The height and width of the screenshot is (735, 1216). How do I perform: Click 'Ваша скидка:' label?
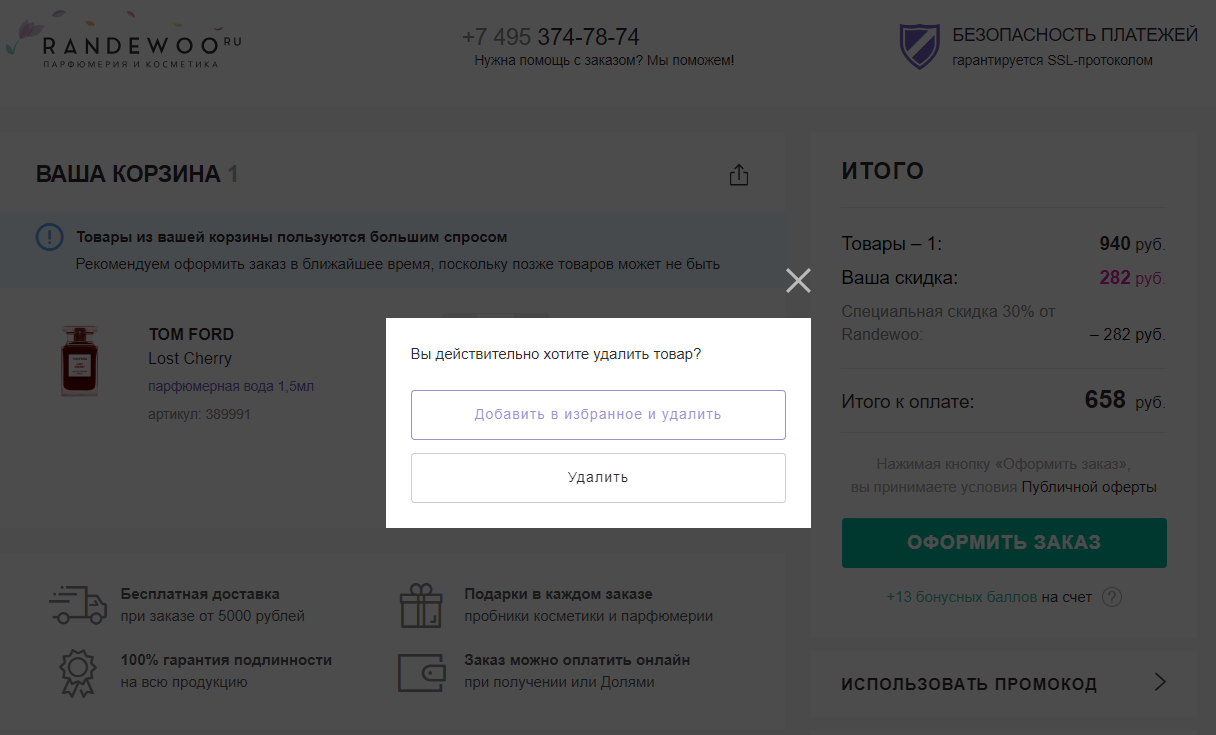coord(900,278)
